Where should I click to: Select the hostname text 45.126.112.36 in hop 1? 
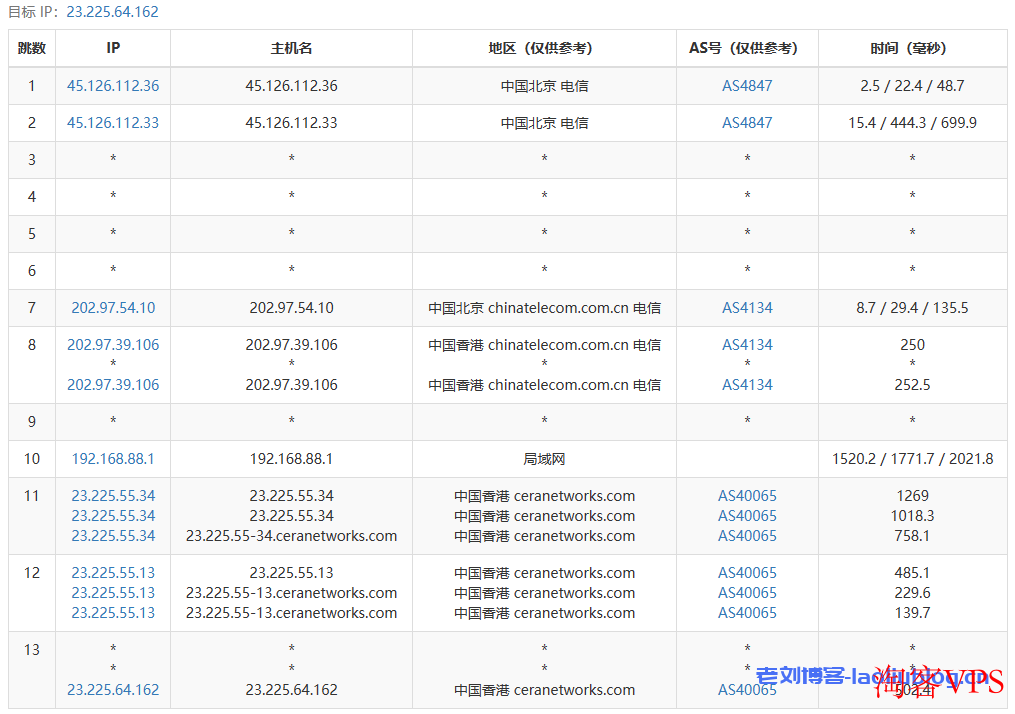coord(291,85)
